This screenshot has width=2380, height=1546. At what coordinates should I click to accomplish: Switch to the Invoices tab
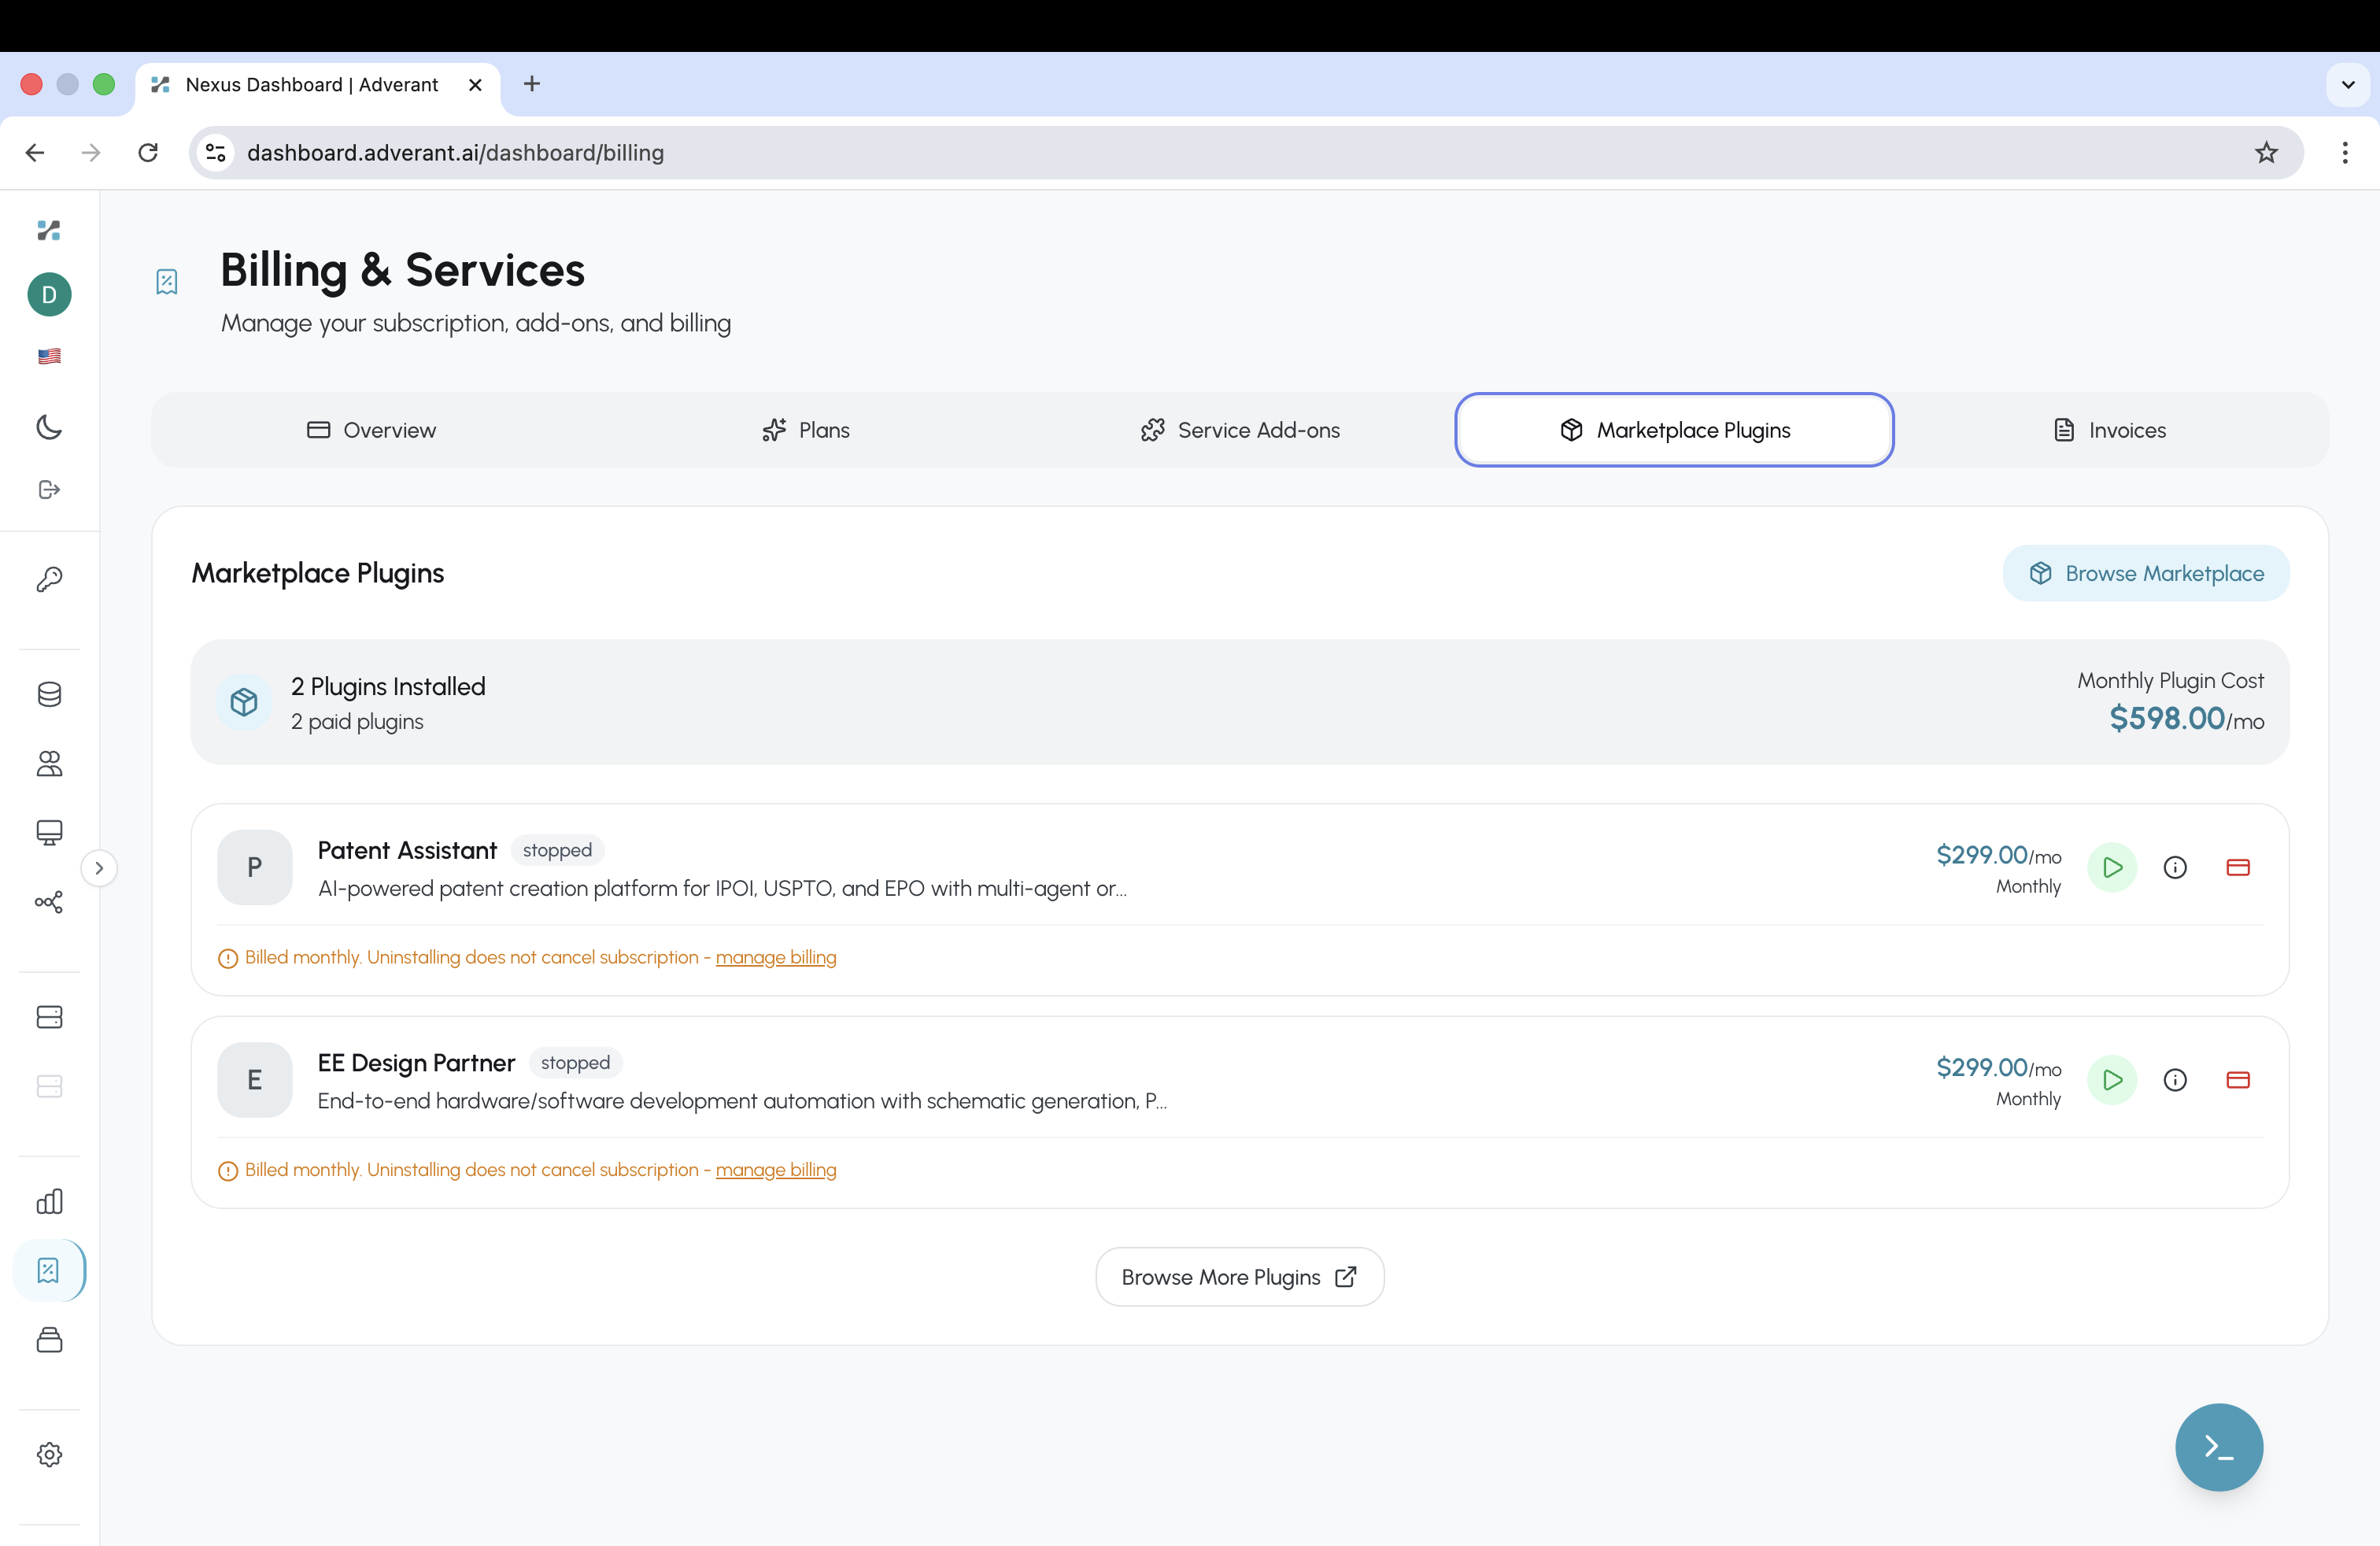pyautogui.click(x=2109, y=429)
